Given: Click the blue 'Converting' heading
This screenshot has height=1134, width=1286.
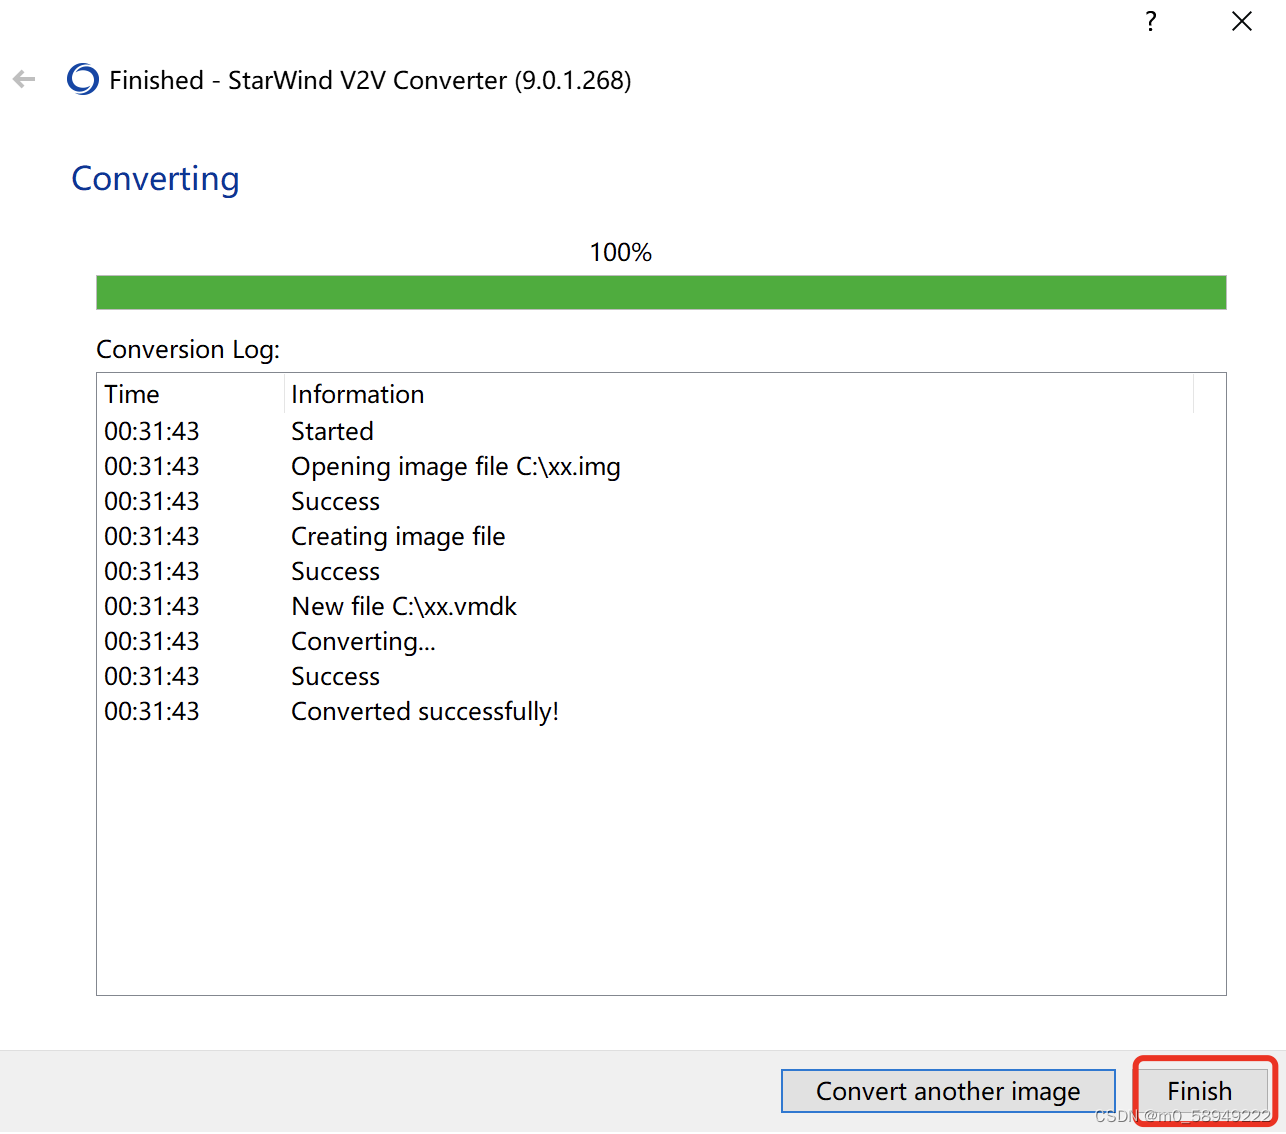Looking at the screenshot, I should click(x=156, y=179).
